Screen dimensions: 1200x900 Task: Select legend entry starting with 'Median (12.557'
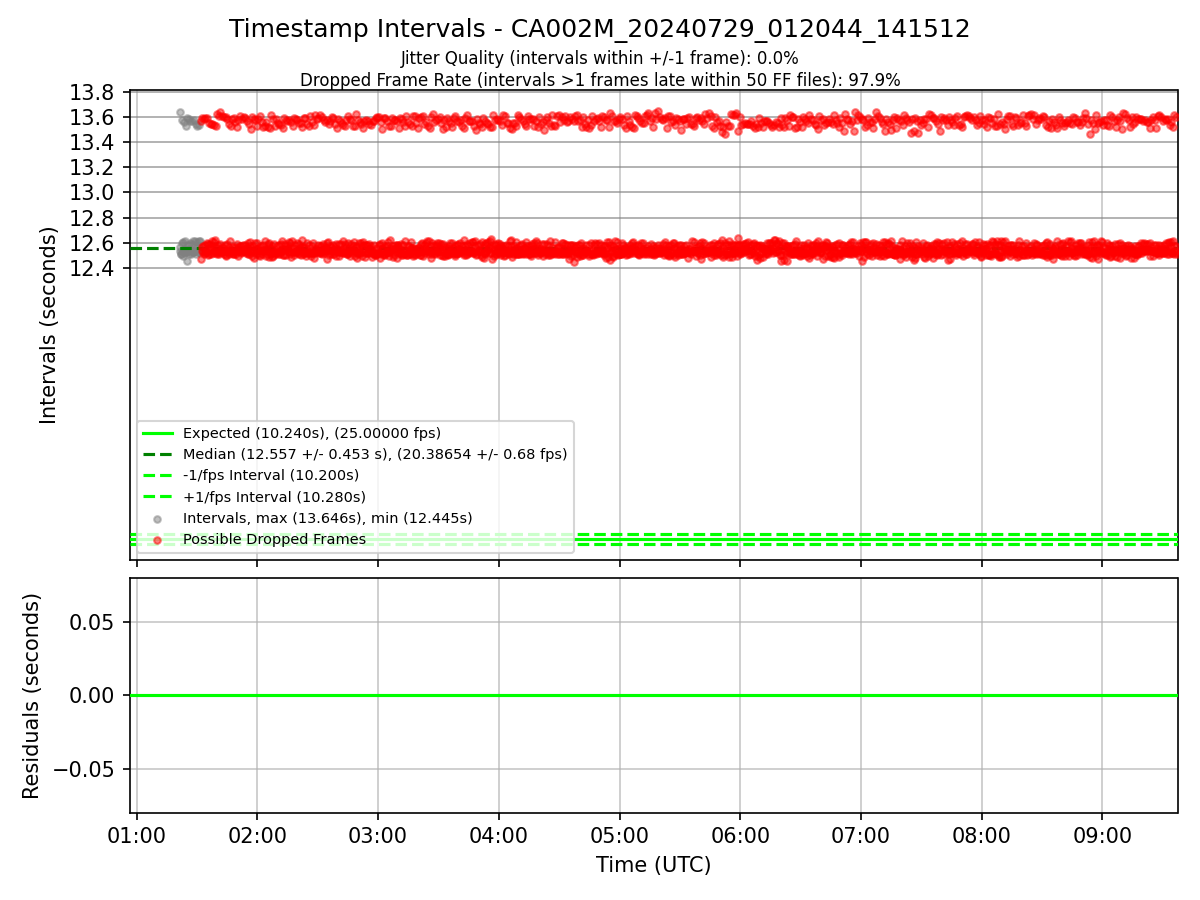(375, 454)
